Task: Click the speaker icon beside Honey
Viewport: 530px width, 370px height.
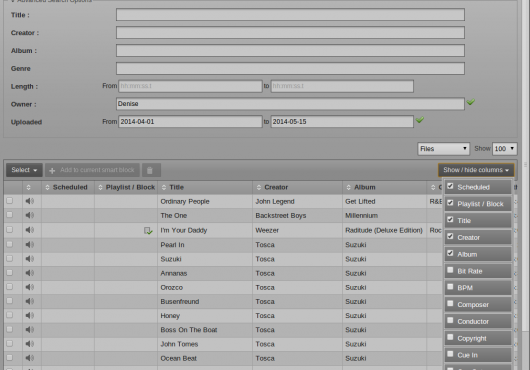Action: point(30,315)
